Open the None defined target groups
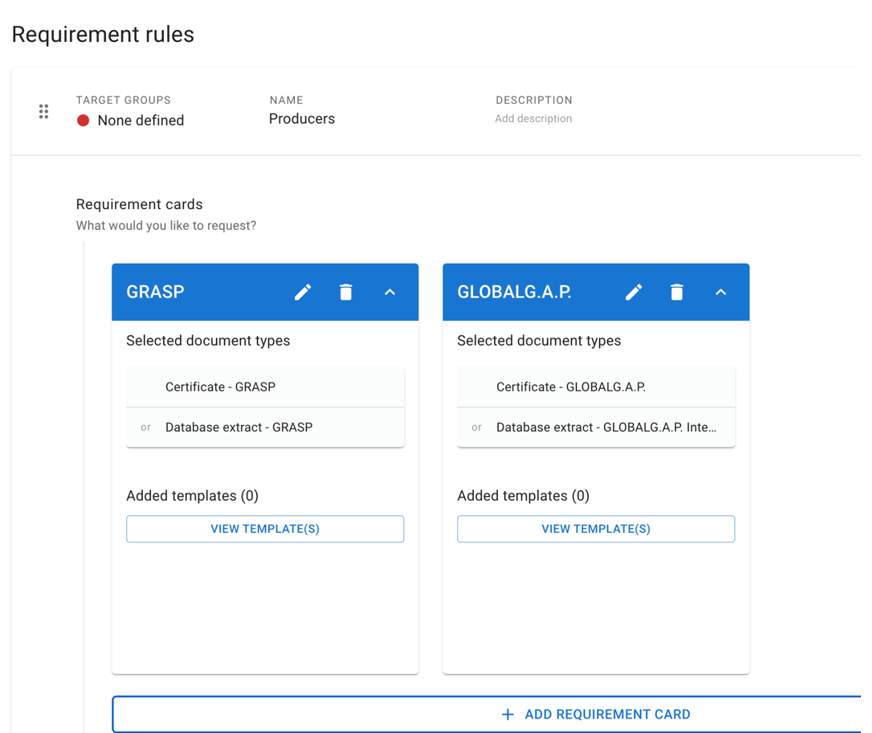 [x=141, y=120]
